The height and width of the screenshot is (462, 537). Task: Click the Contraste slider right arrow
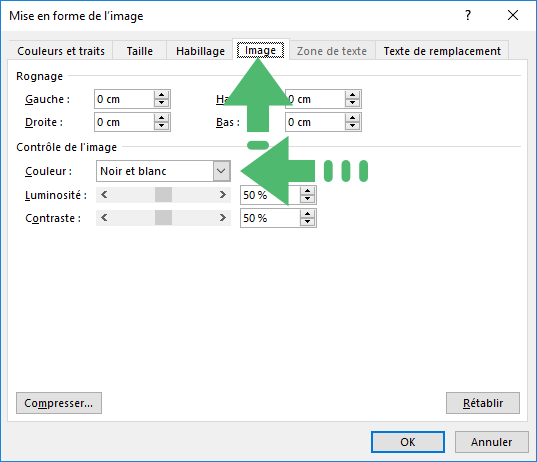(x=223, y=218)
